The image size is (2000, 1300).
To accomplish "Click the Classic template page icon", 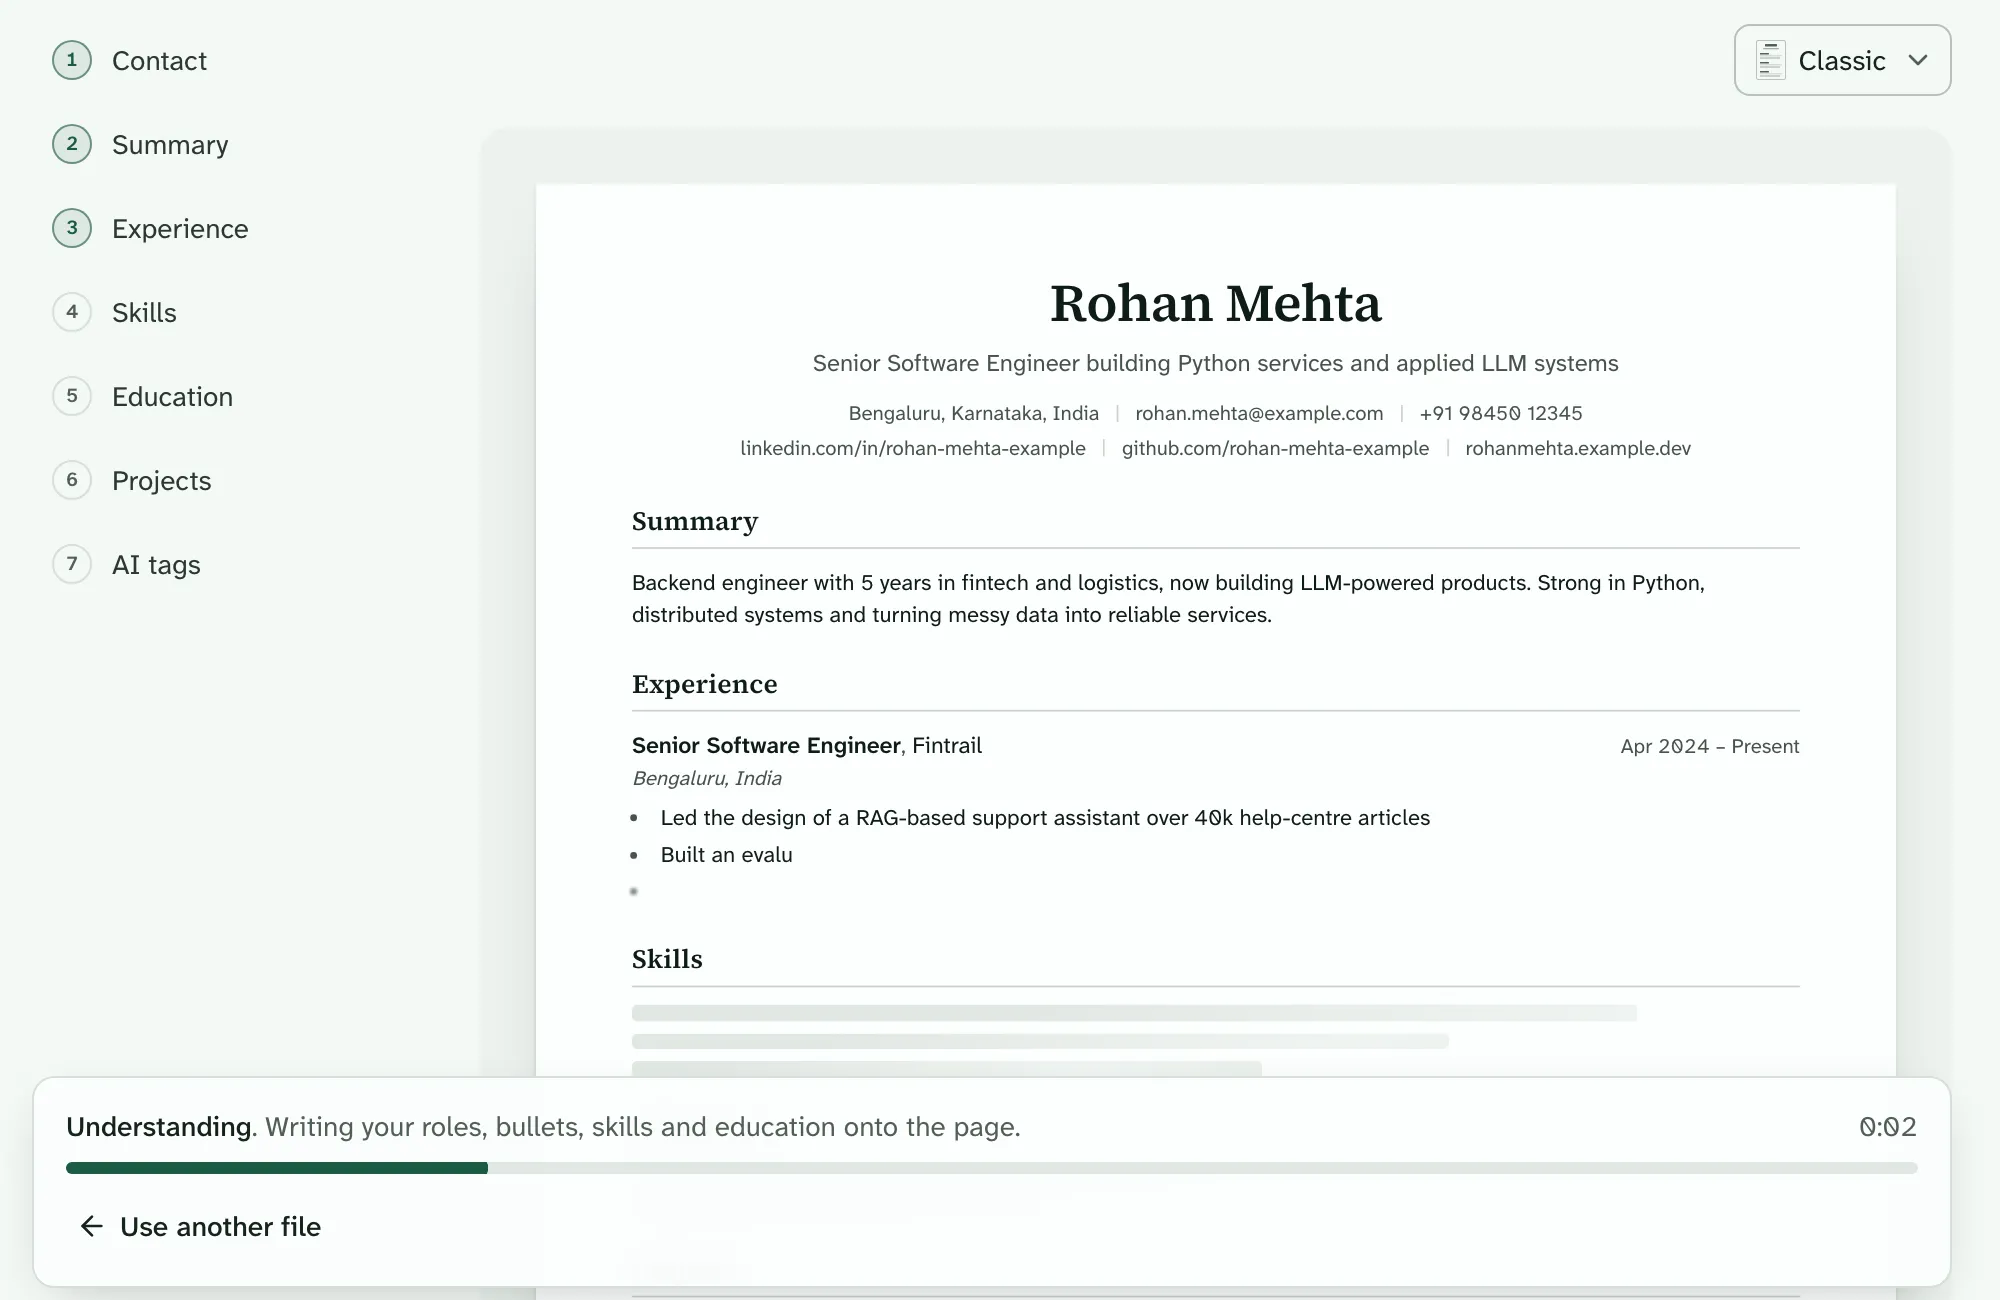I will [1770, 60].
